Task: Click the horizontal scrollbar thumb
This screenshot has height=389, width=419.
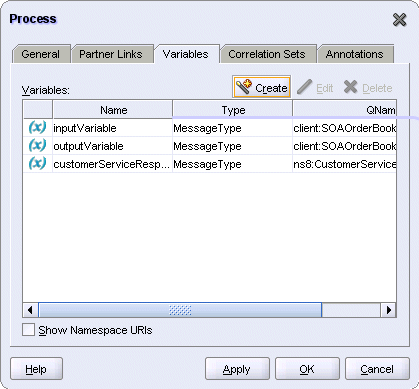Action: pyautogui.click(x=180, y=310)
